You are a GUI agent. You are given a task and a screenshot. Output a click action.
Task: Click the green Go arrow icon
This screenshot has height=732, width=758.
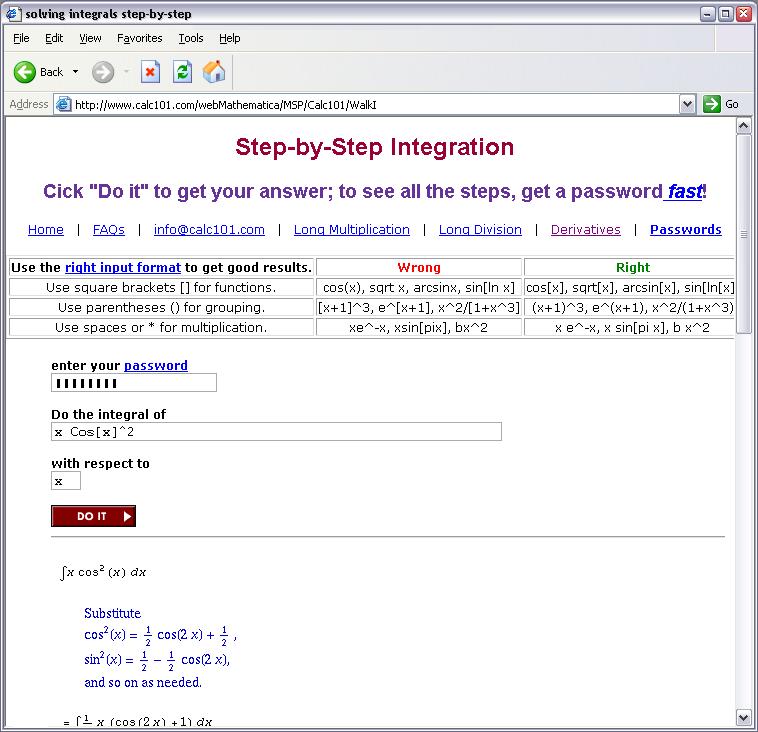712,104
